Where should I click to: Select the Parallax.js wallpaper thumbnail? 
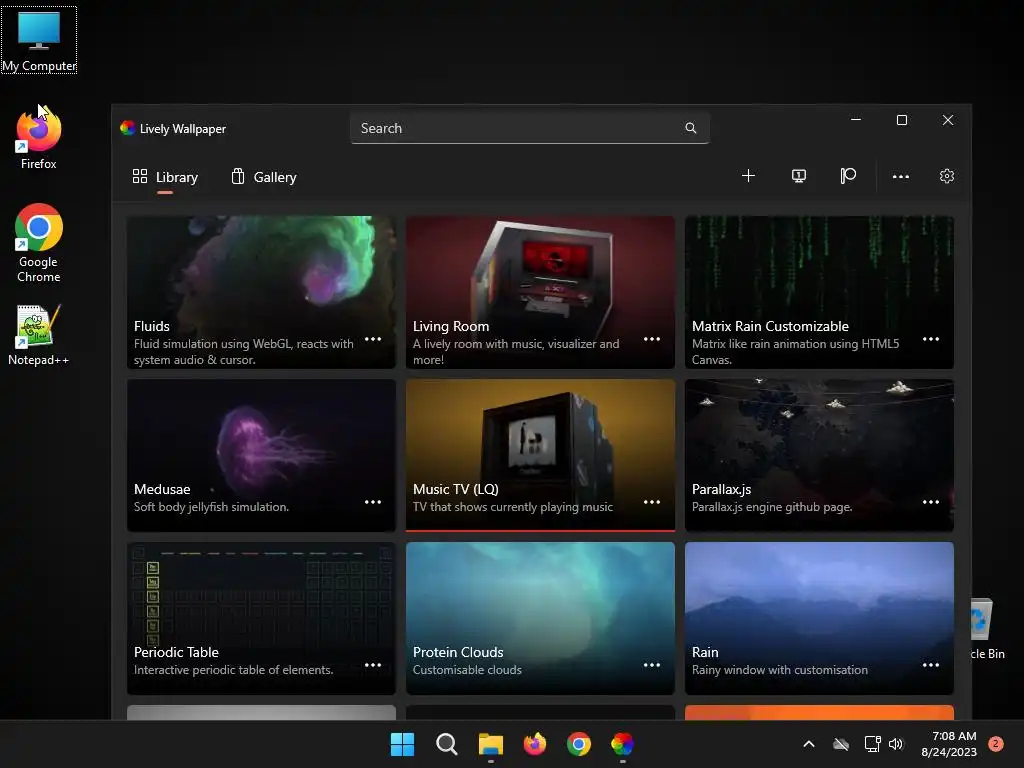click(x=819, y=455)
